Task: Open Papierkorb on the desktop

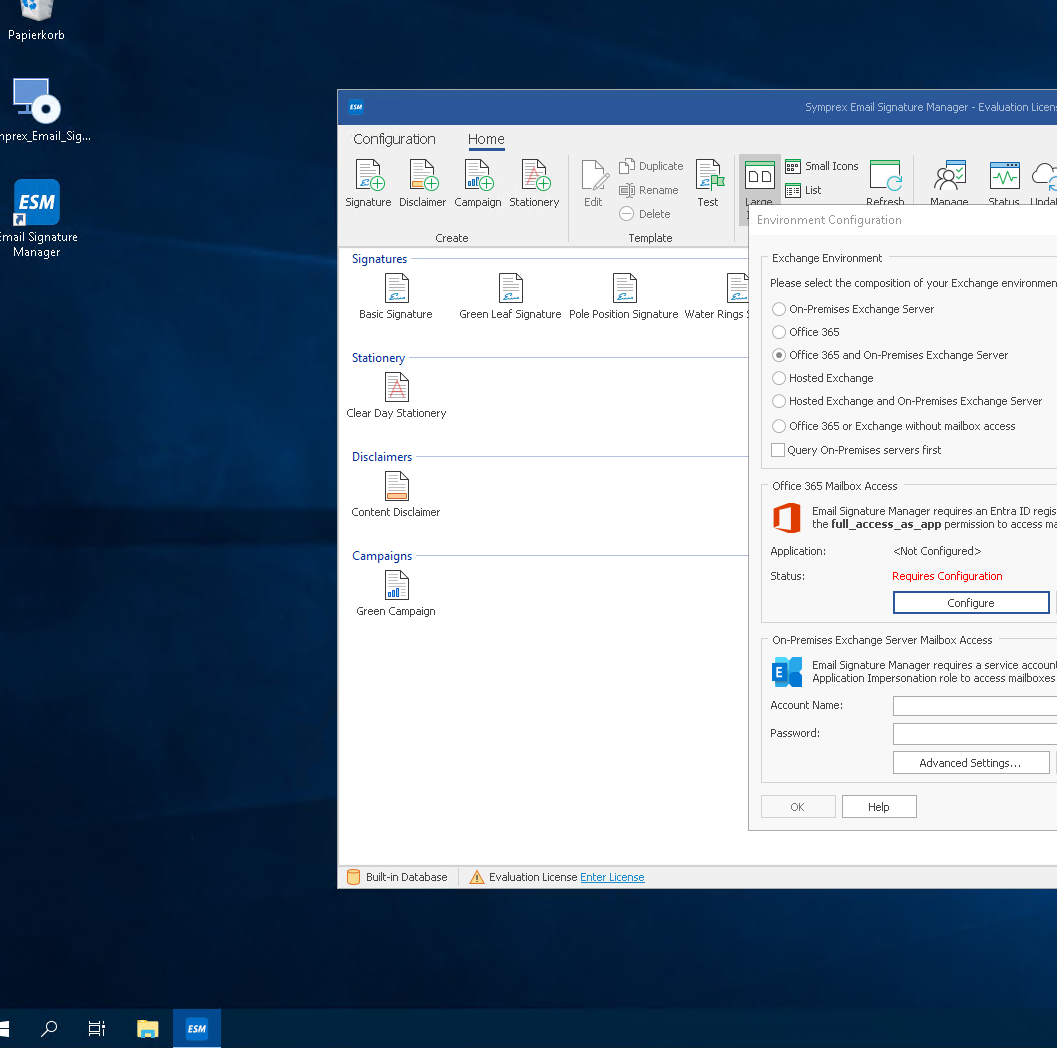Action: pos(36,20)
